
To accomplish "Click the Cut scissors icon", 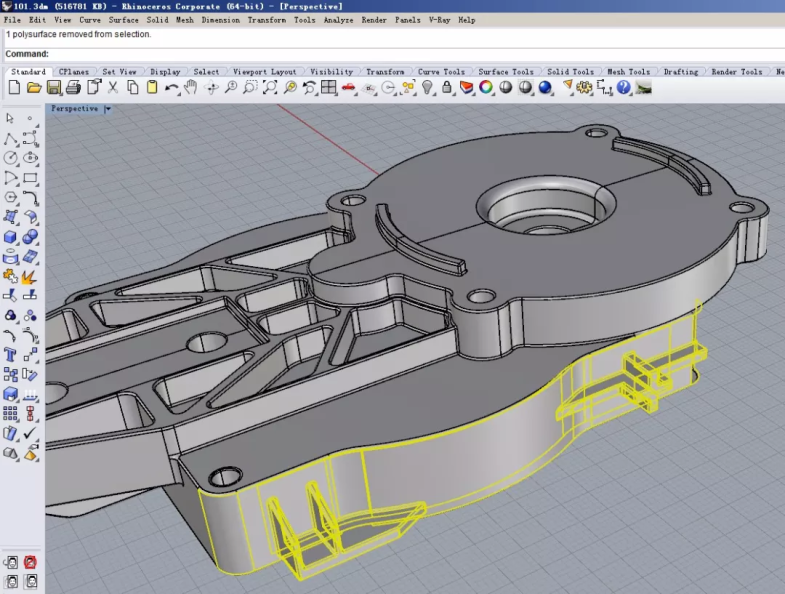I will coord(112,88).
